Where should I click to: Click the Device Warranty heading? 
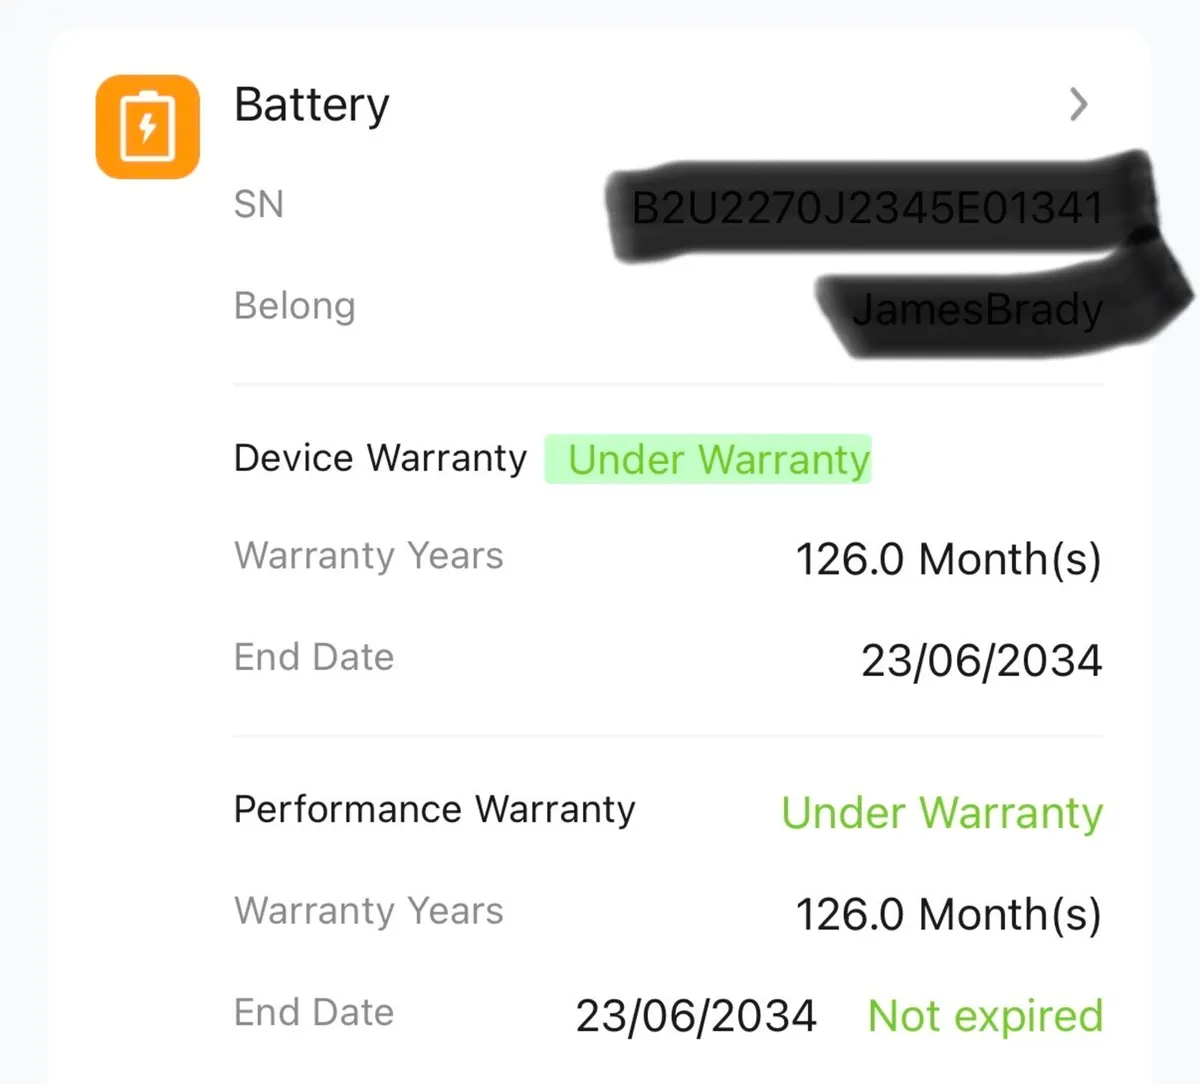point(380,458)
